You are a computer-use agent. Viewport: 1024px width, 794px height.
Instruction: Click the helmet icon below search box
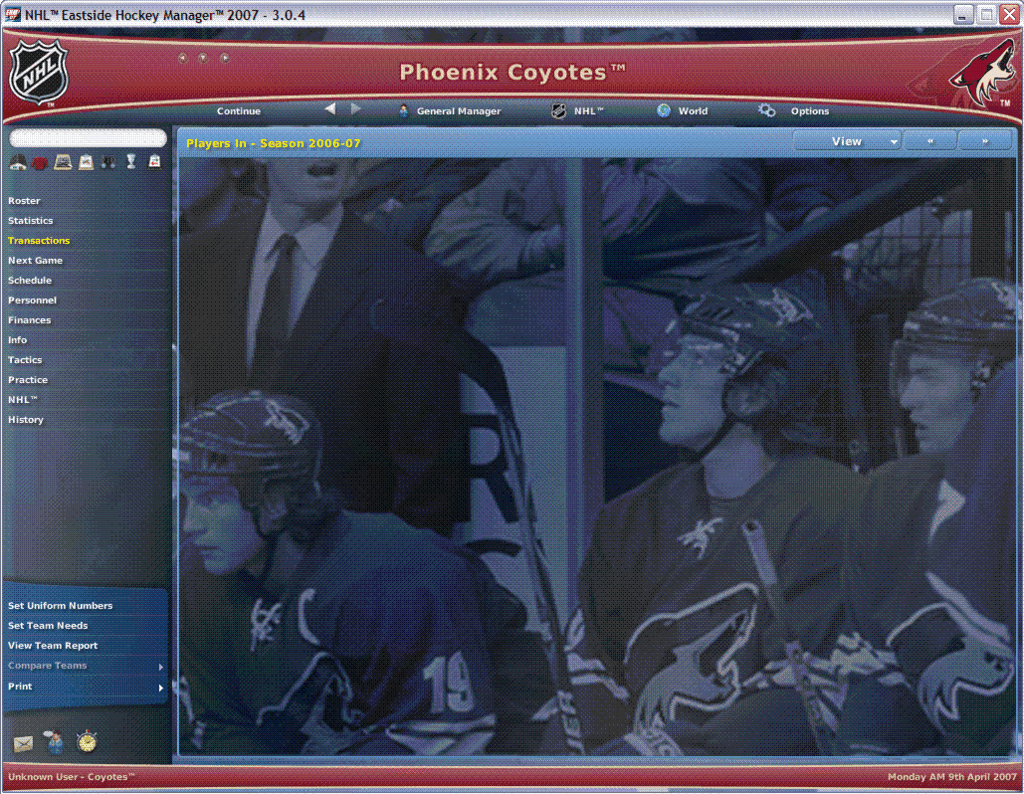pos(18,162)
